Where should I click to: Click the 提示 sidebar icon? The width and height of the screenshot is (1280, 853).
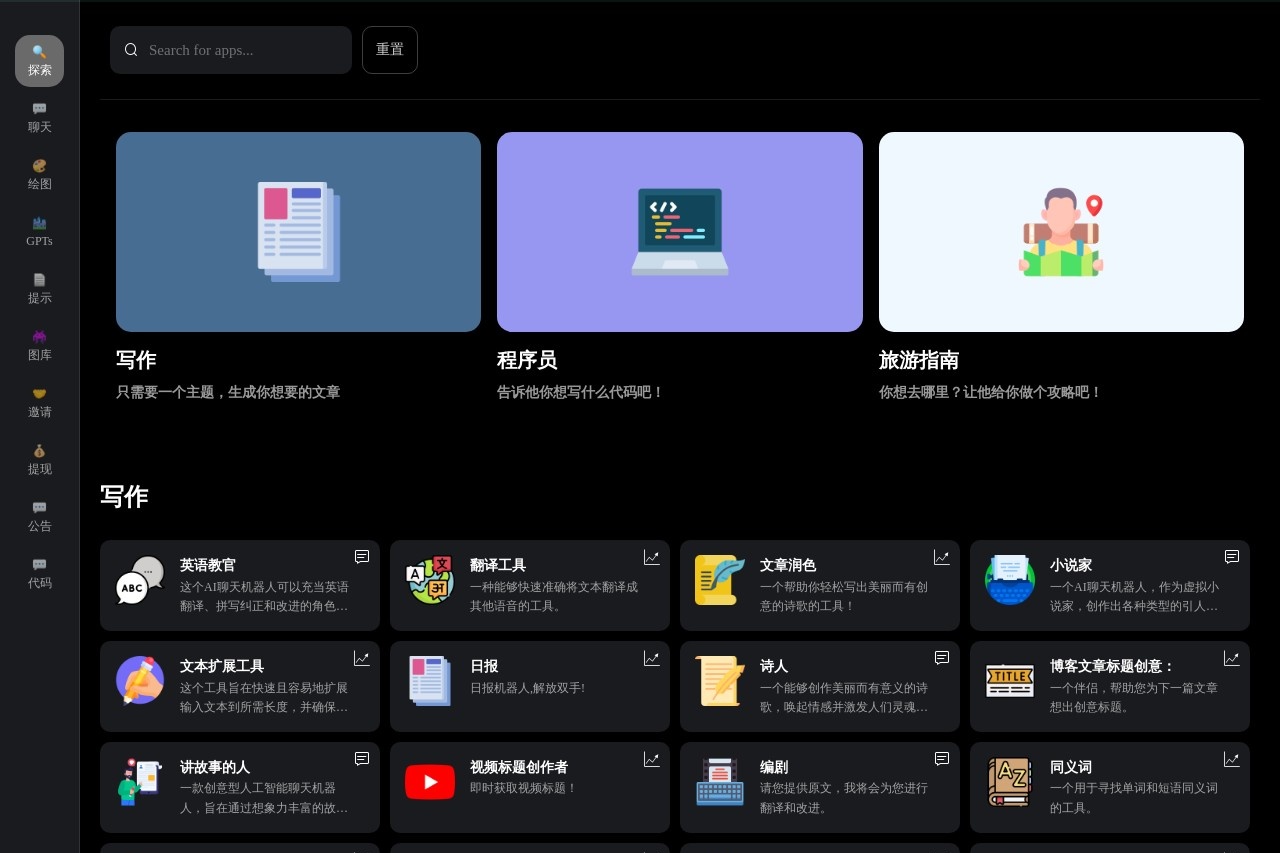(40, 288)
